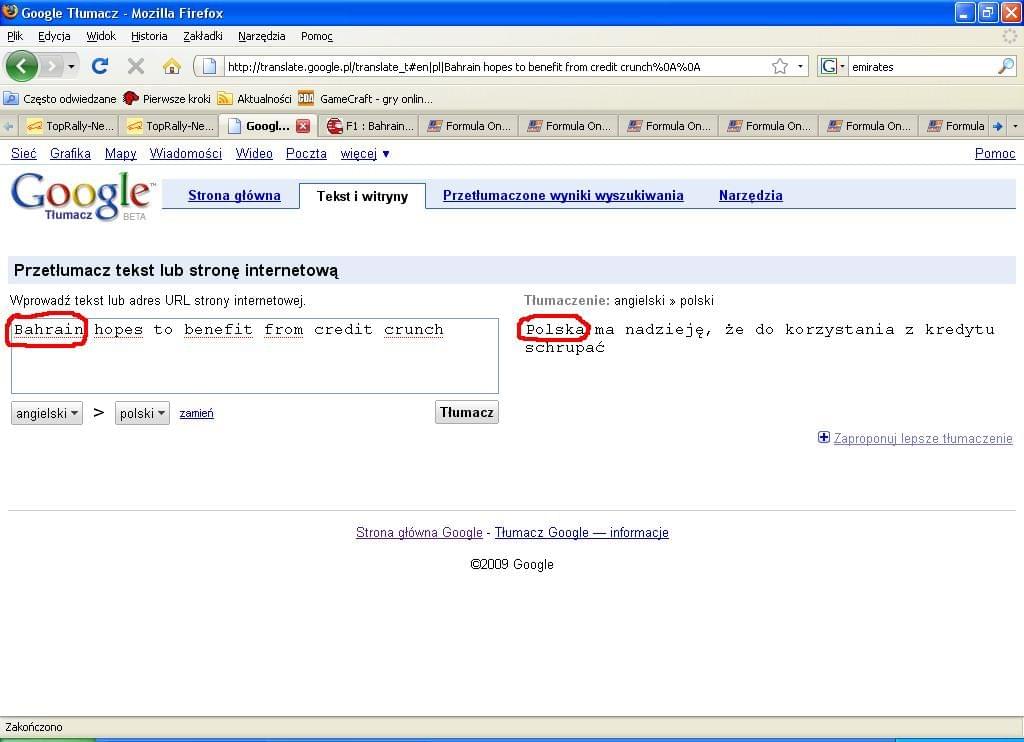Switch to the Narzędzia translator tab

pyautogui.click(x=750, y=195)
